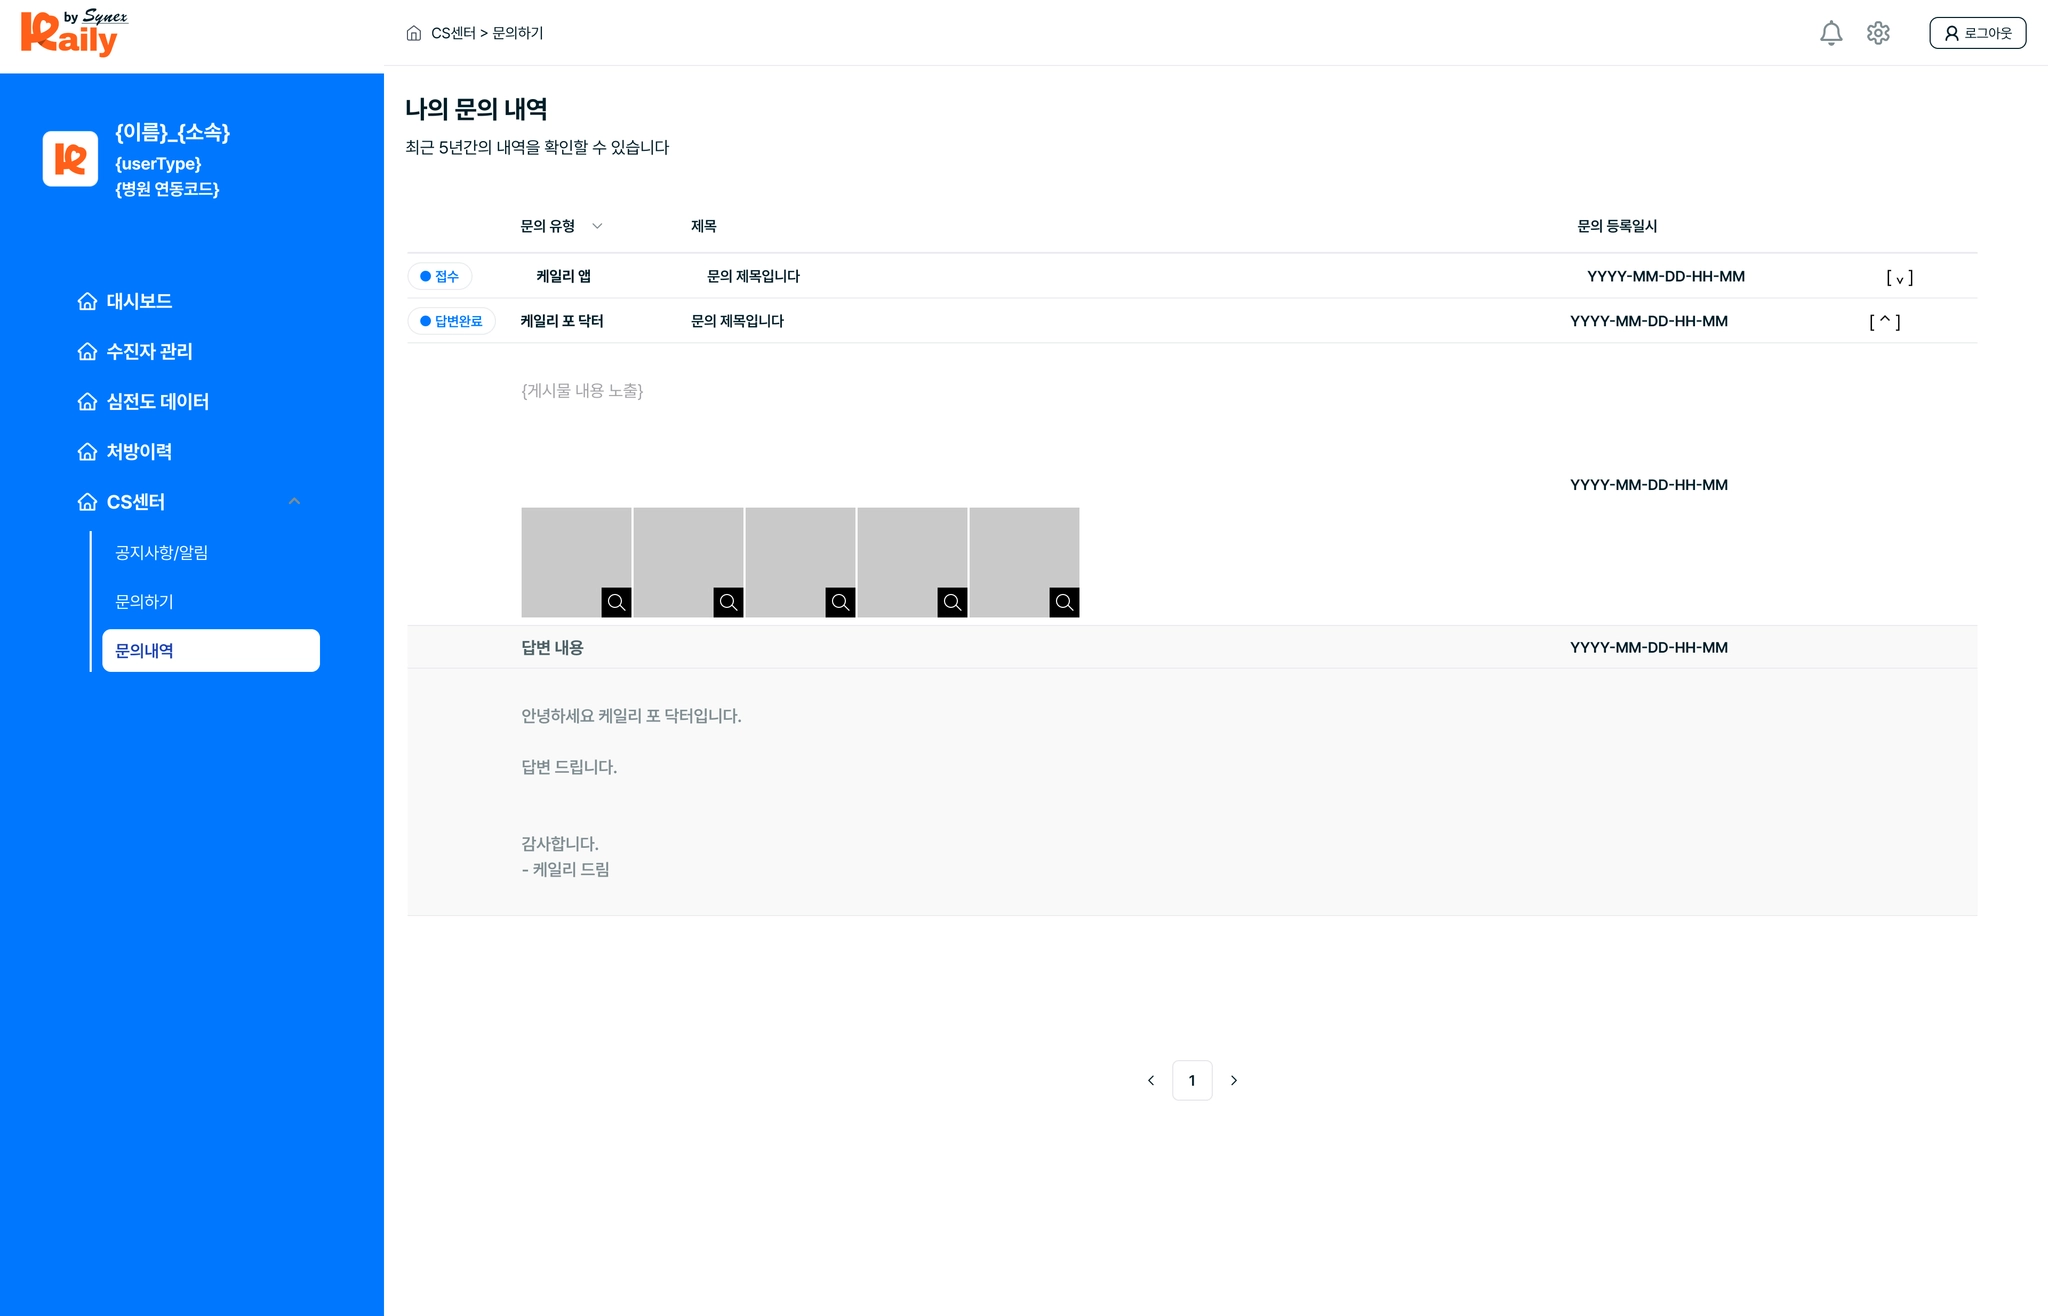Collapse the CS센터 sidebar menu
Image resolution: width=2048 pixels, height=1316 pixels.
point(294,501)
